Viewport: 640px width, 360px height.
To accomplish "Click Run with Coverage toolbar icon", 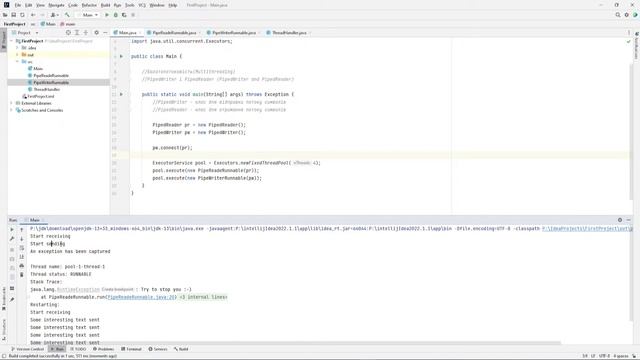I will click(x=124, y=15).
